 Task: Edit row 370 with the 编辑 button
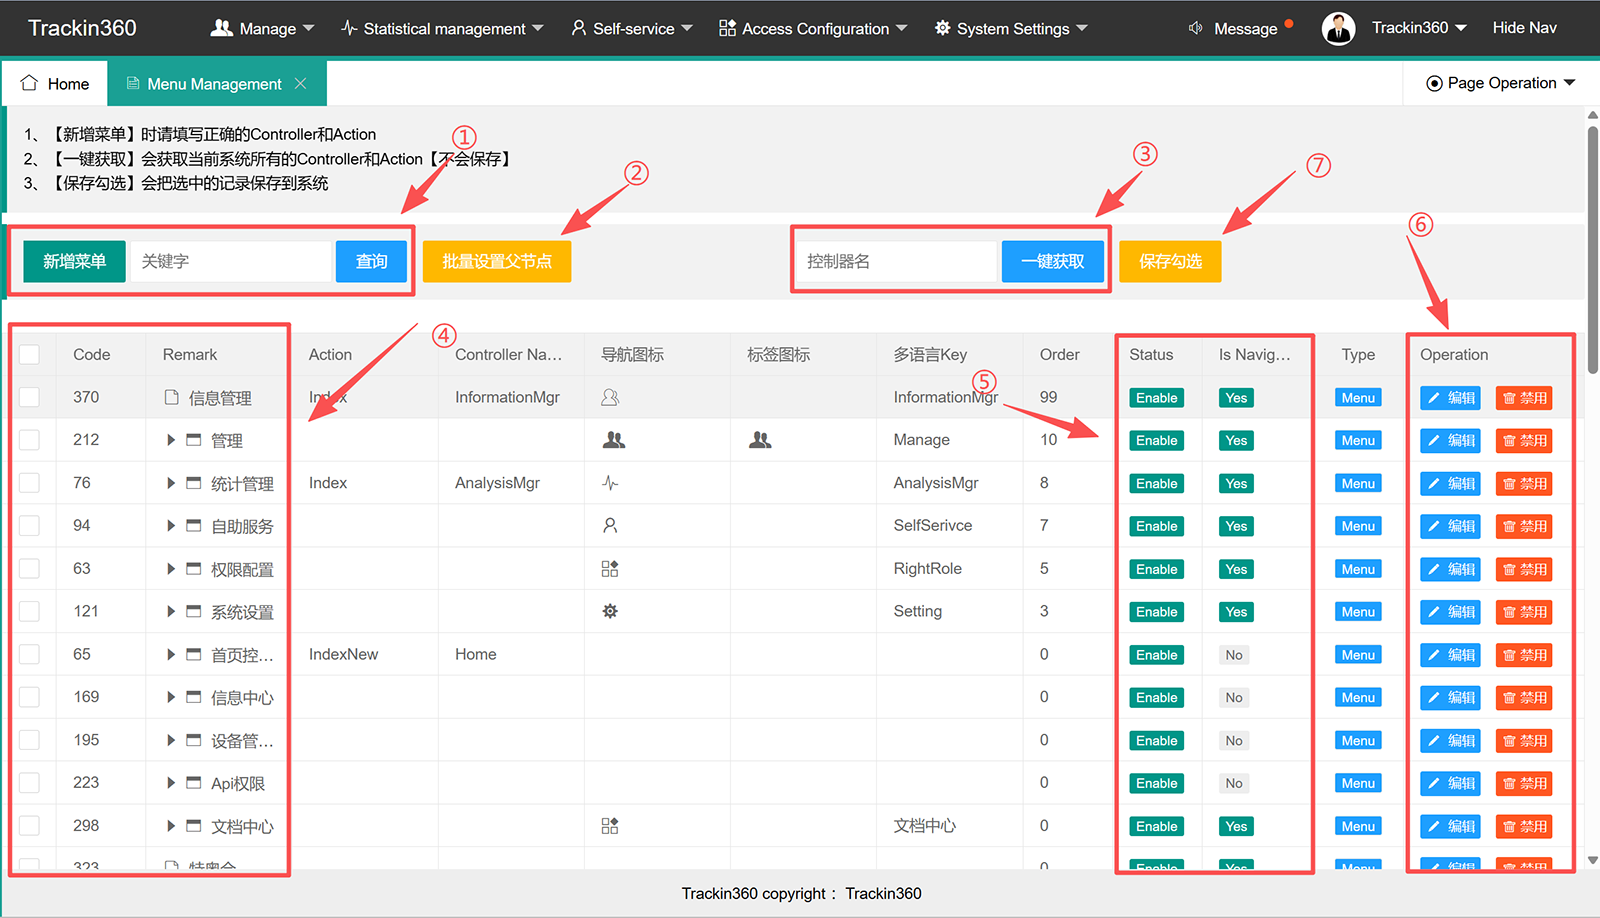1451,398
